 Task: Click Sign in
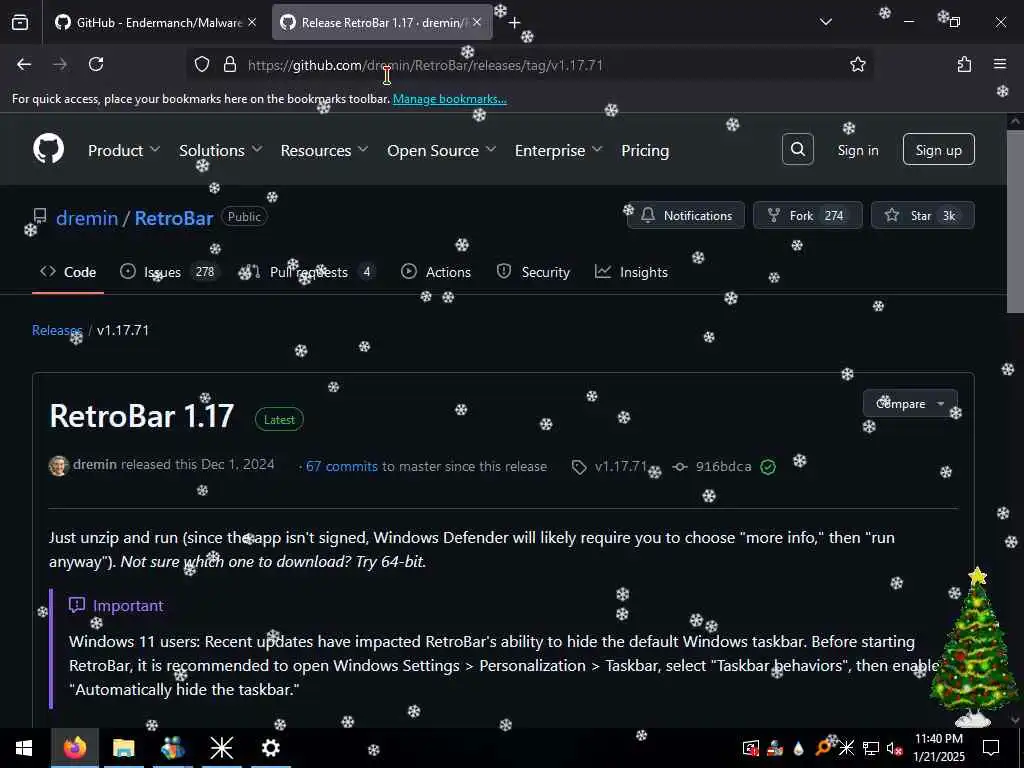point(857,150)
